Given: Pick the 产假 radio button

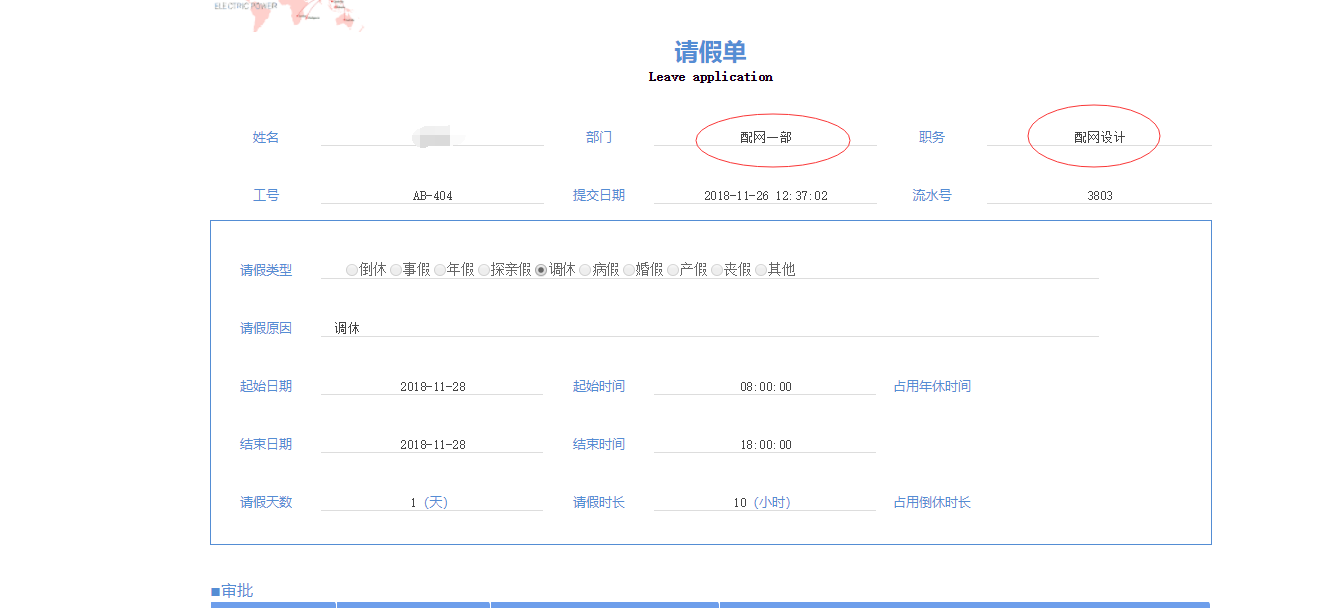Looking at the screenshot, I should pos(673,270).
